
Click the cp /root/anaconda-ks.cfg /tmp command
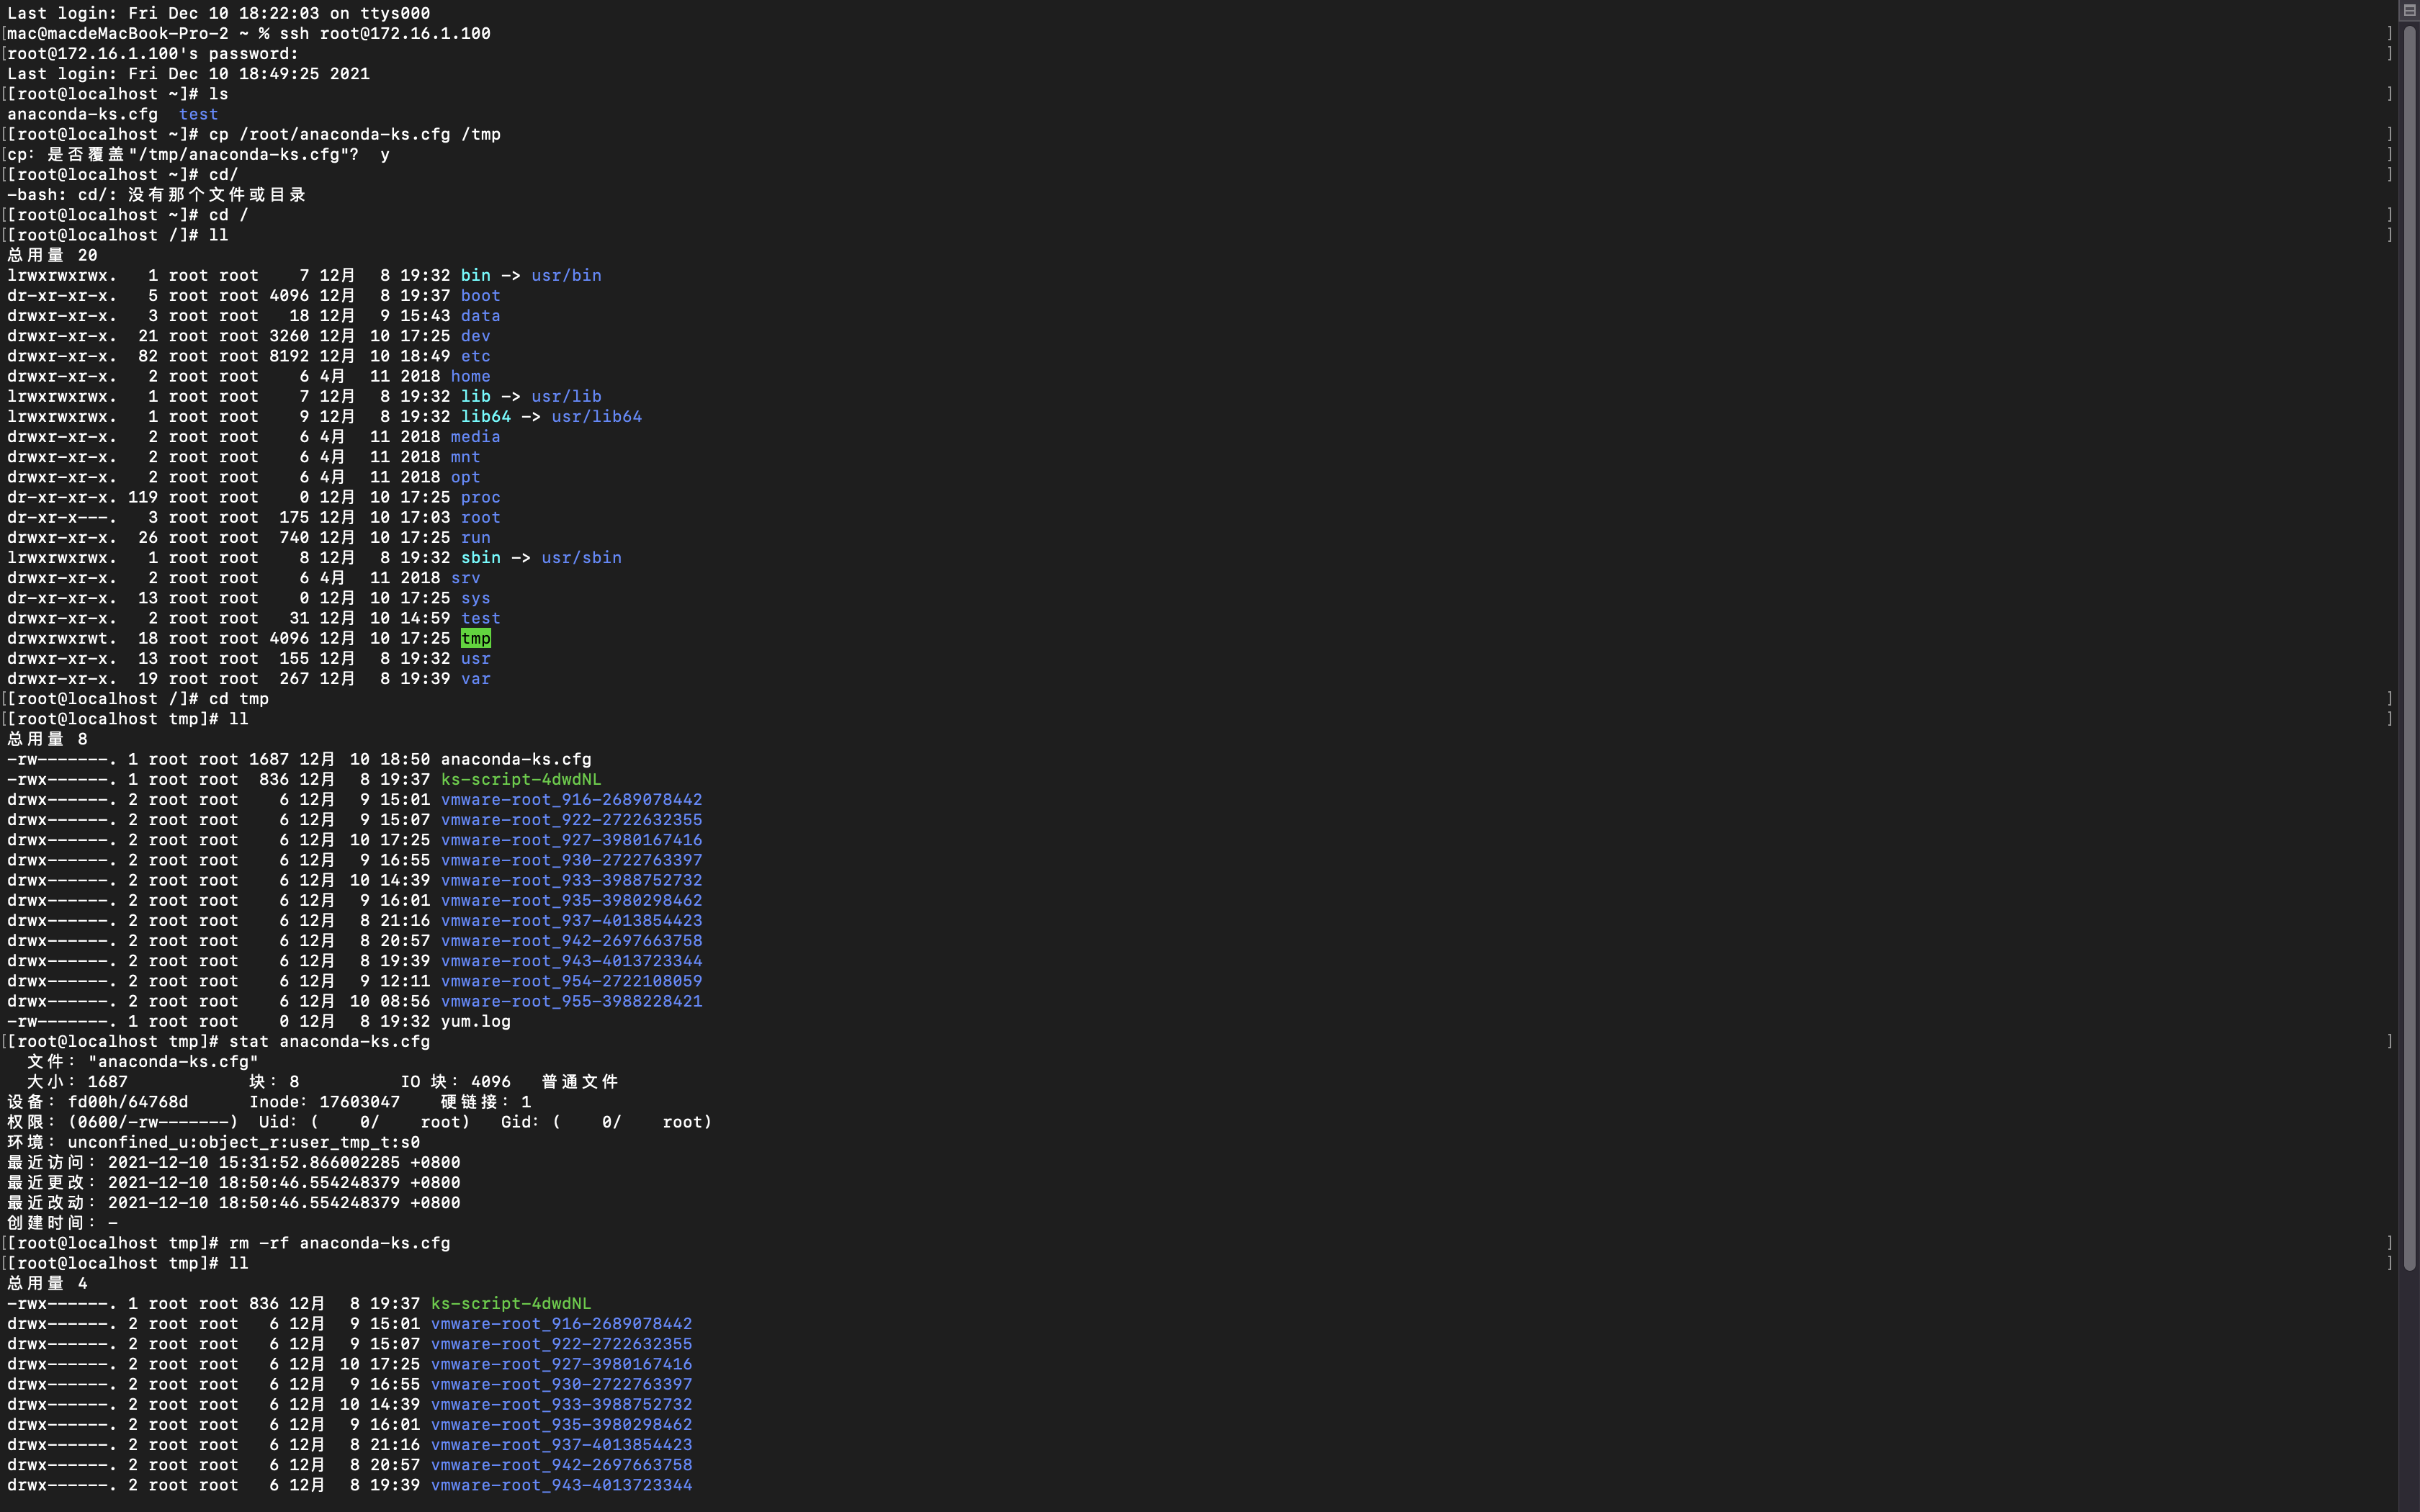[354, 134]
